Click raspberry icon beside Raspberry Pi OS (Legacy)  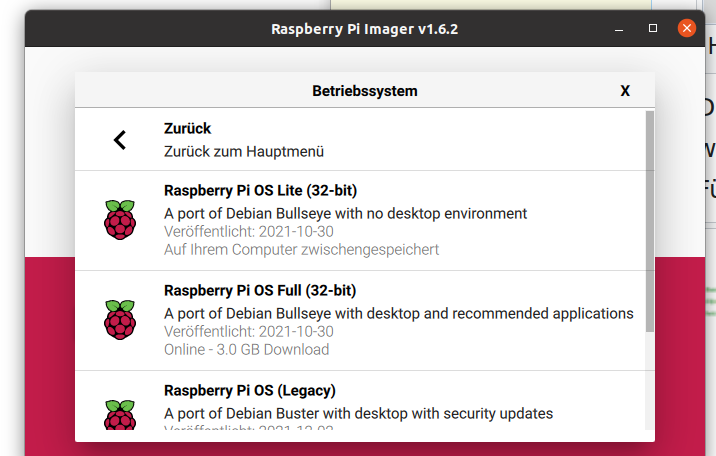(x=120, y=417)
